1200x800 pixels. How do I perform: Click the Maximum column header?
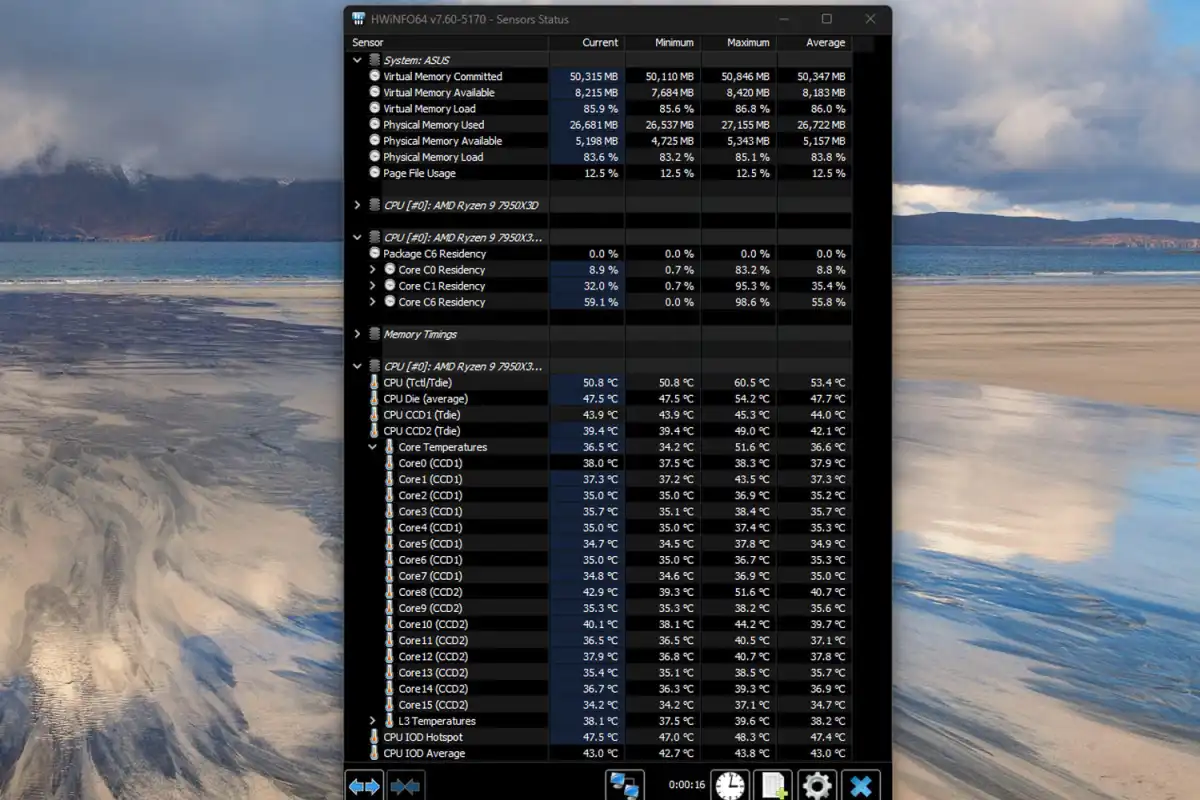pyautogui.click(x=748, y=43)
